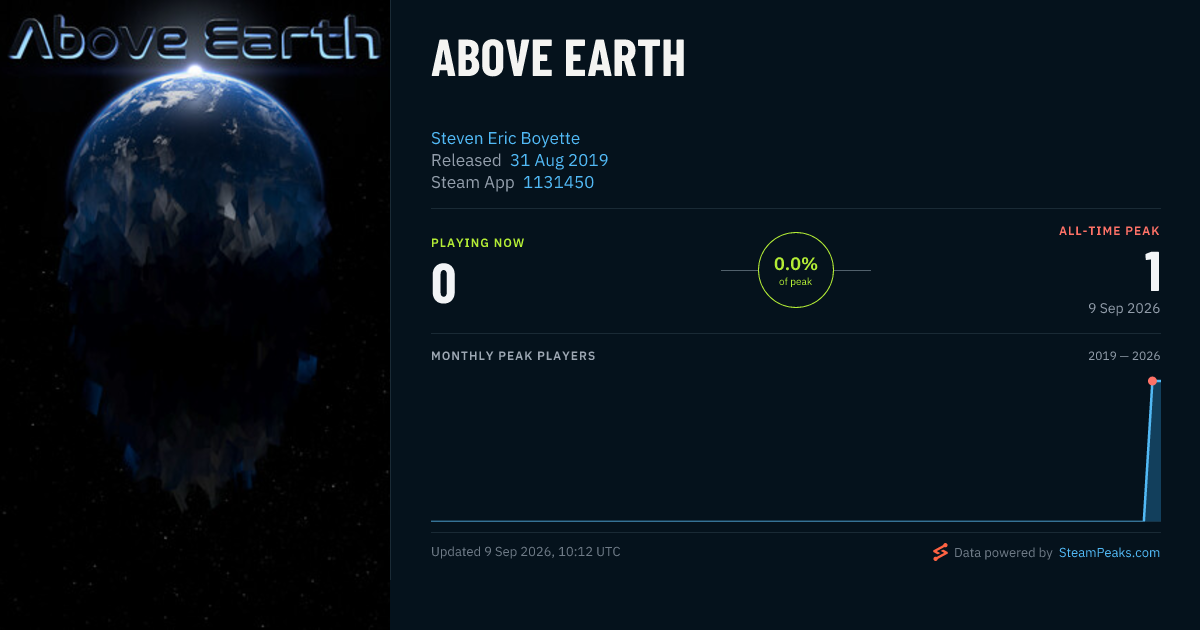Click the Monthly Peak Players label
This screenshot has height=630, width=1200.
tap(513, 356)
